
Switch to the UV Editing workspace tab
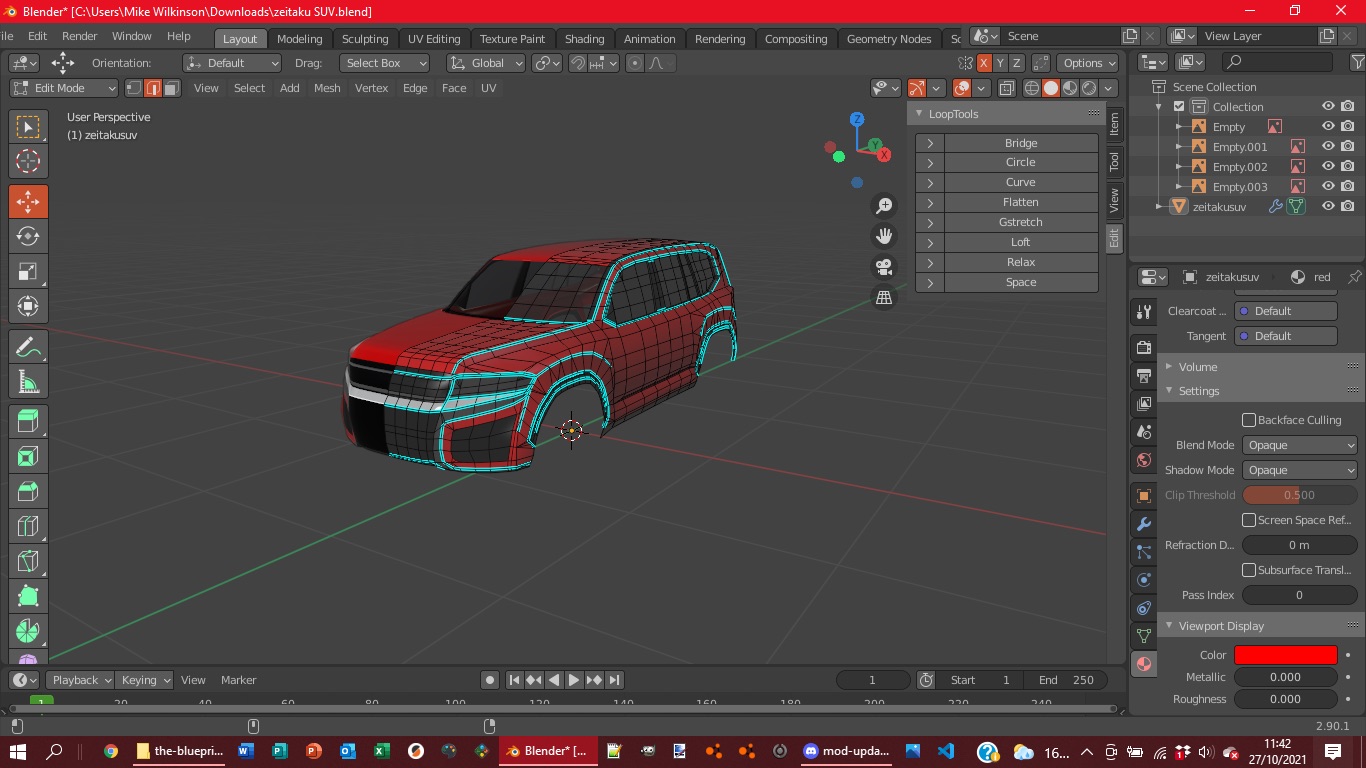(x=434, y=39)
